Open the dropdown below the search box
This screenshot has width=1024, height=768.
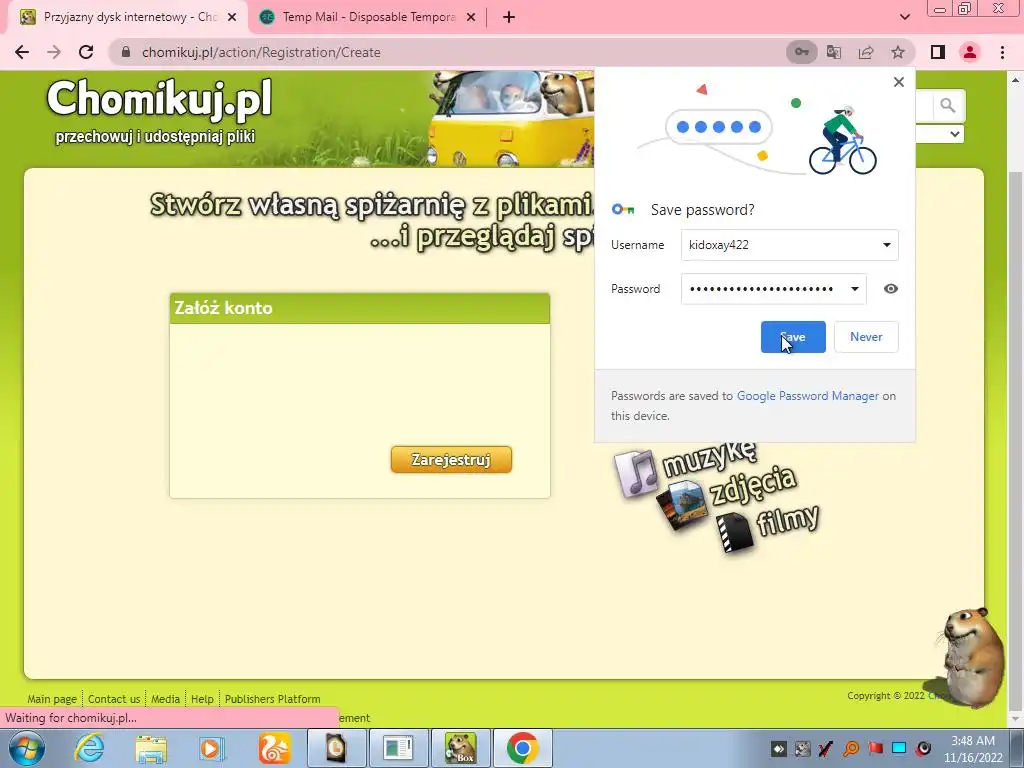click(x=940, y=134)
